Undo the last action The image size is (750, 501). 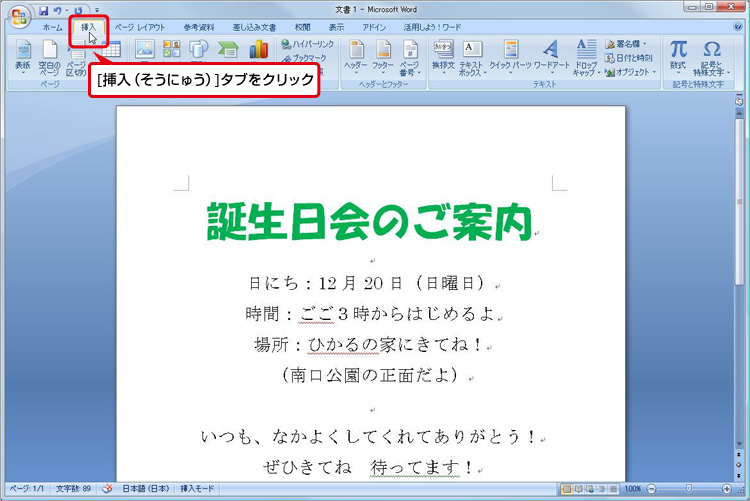point(57,10)
